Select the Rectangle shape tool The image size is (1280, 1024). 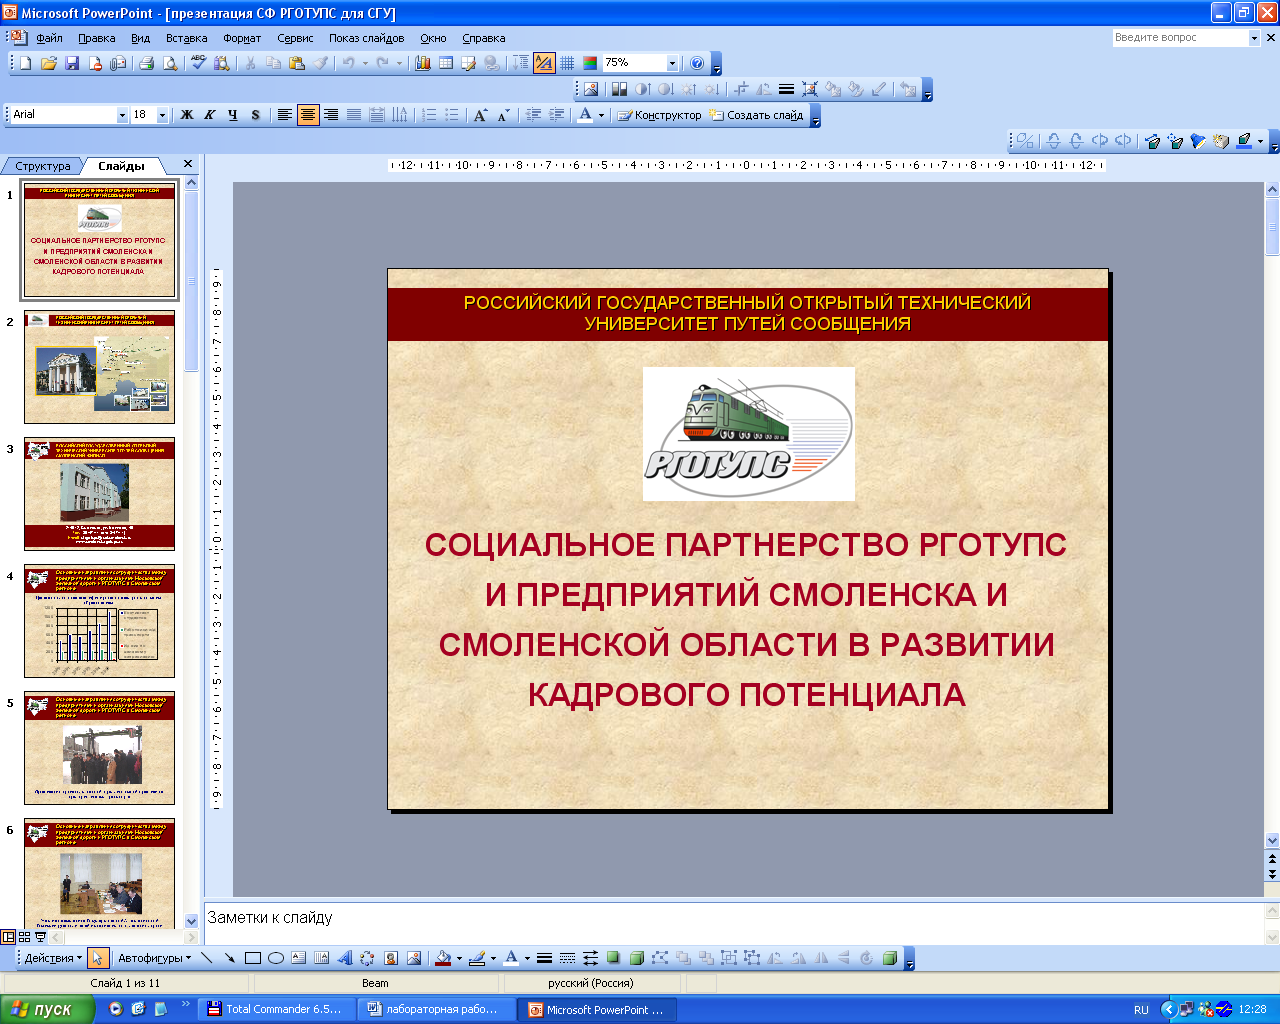(252, 958)
